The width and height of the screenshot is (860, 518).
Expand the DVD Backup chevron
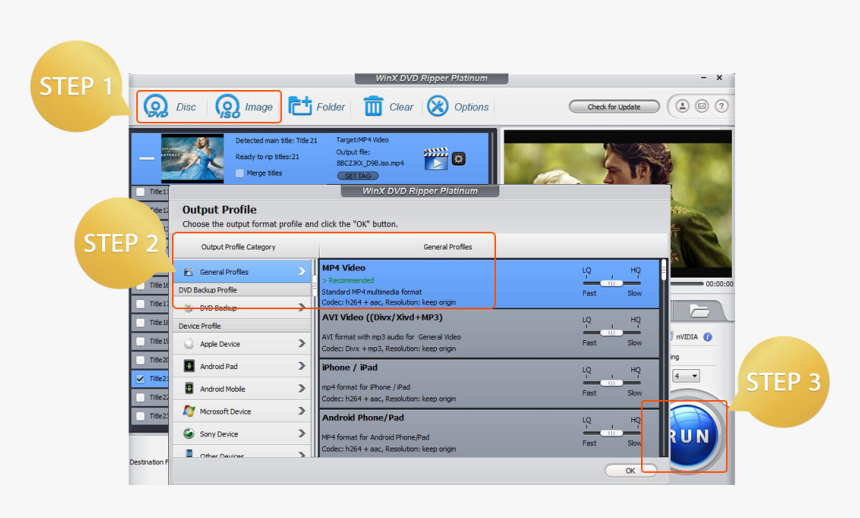click(x=302, y=308)
